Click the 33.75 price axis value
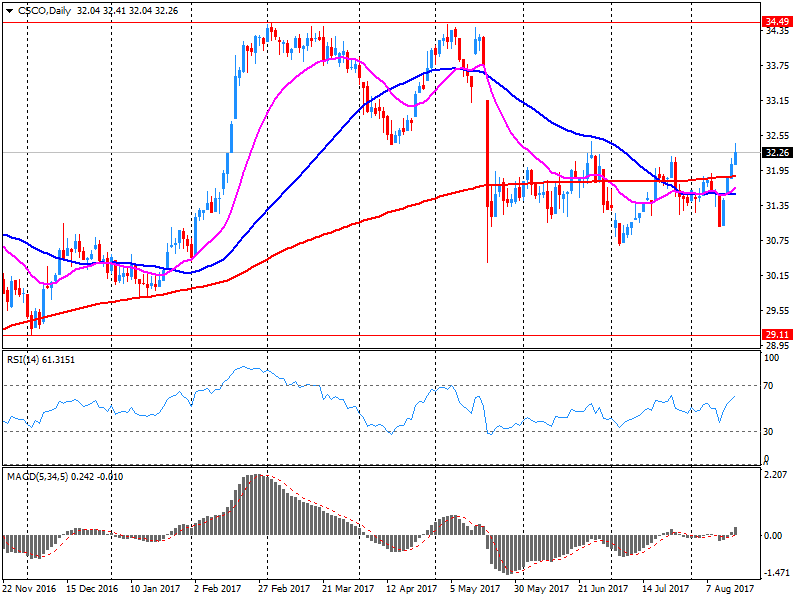Viewport: 800px width, 600px height. pyautogui.click(x=778, y=66)
